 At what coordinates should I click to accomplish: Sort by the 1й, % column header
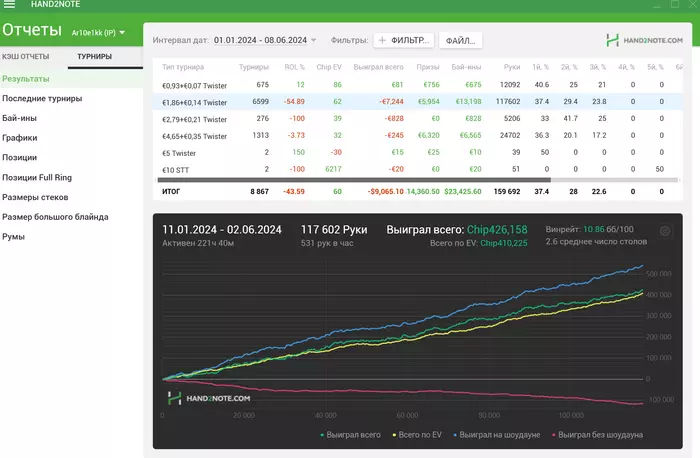click(541, 67)
